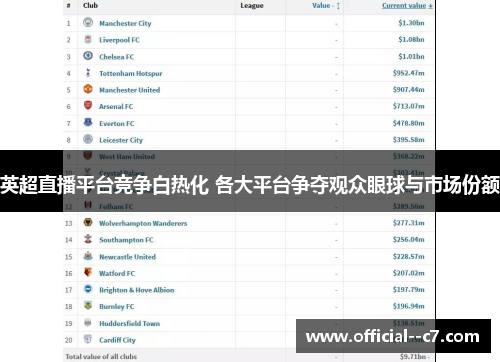Click the Newcastle United club crest

point(88,256)
